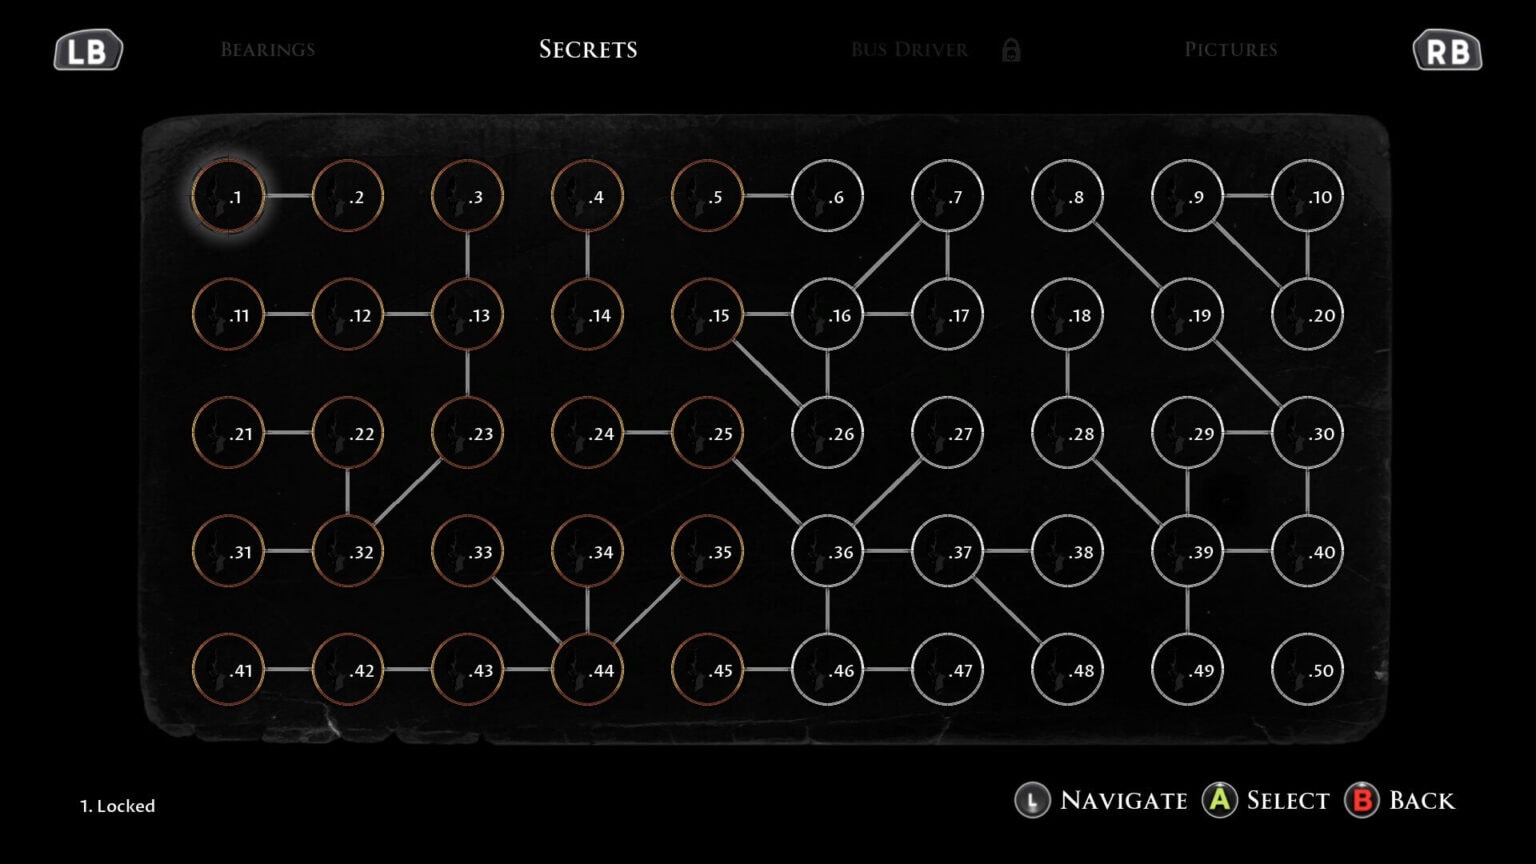Select secret node 26
Screen dimensions: 1536x864
pos(827,433)
